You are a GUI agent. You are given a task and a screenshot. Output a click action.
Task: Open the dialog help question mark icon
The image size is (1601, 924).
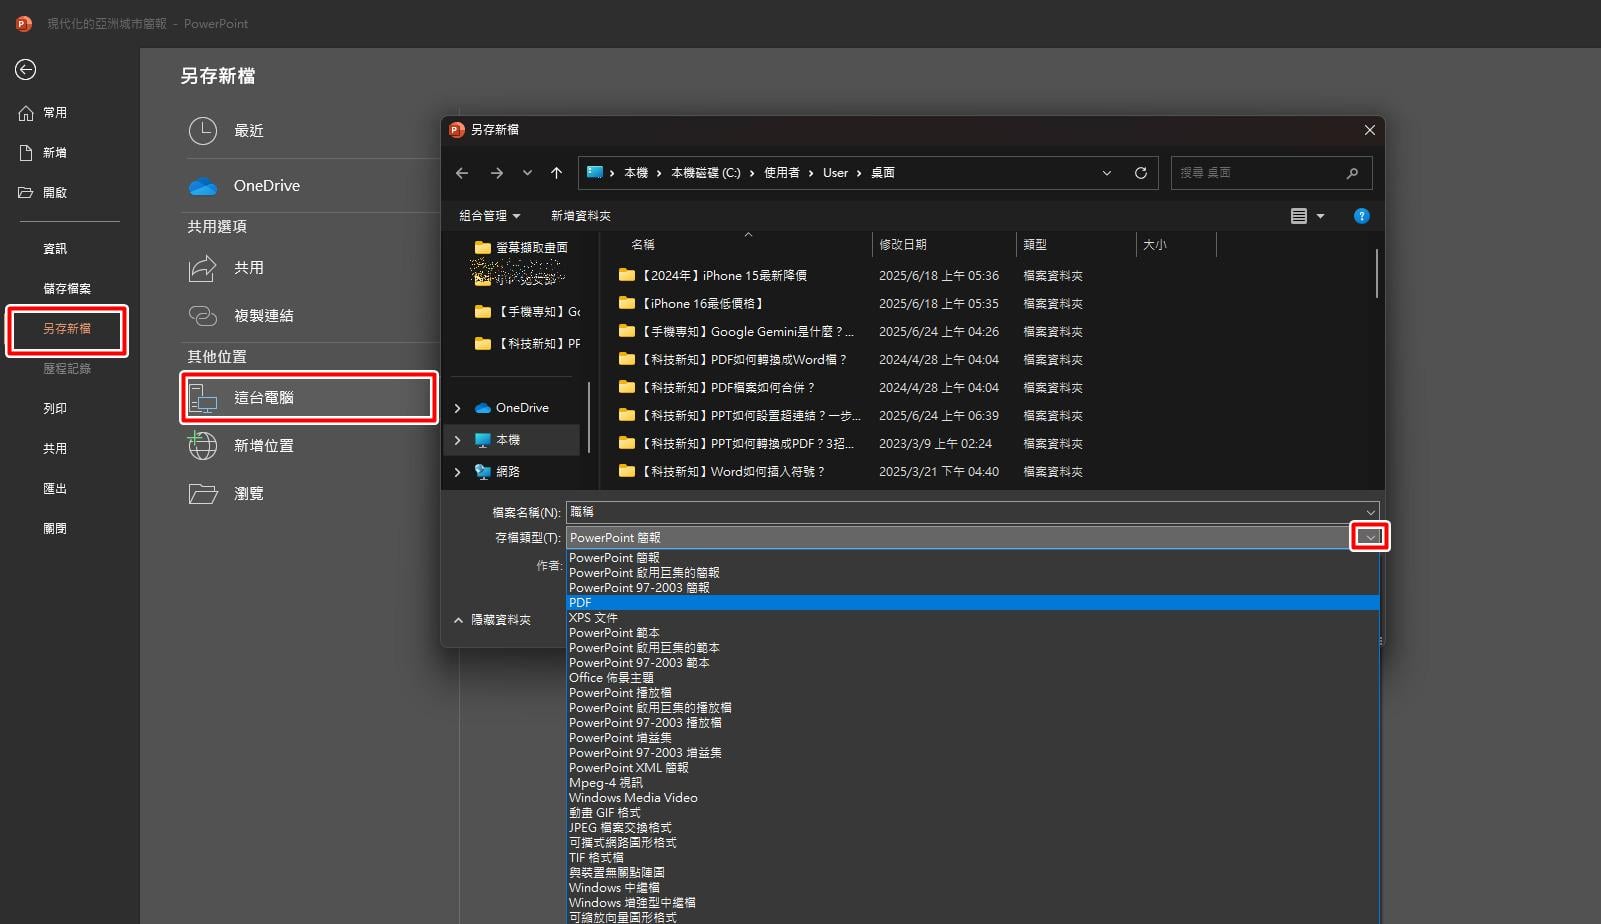[x=1361, y=216]
